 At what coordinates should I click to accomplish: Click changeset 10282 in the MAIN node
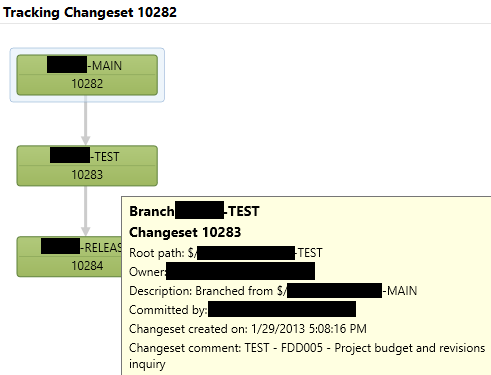[x=87, y=84]
